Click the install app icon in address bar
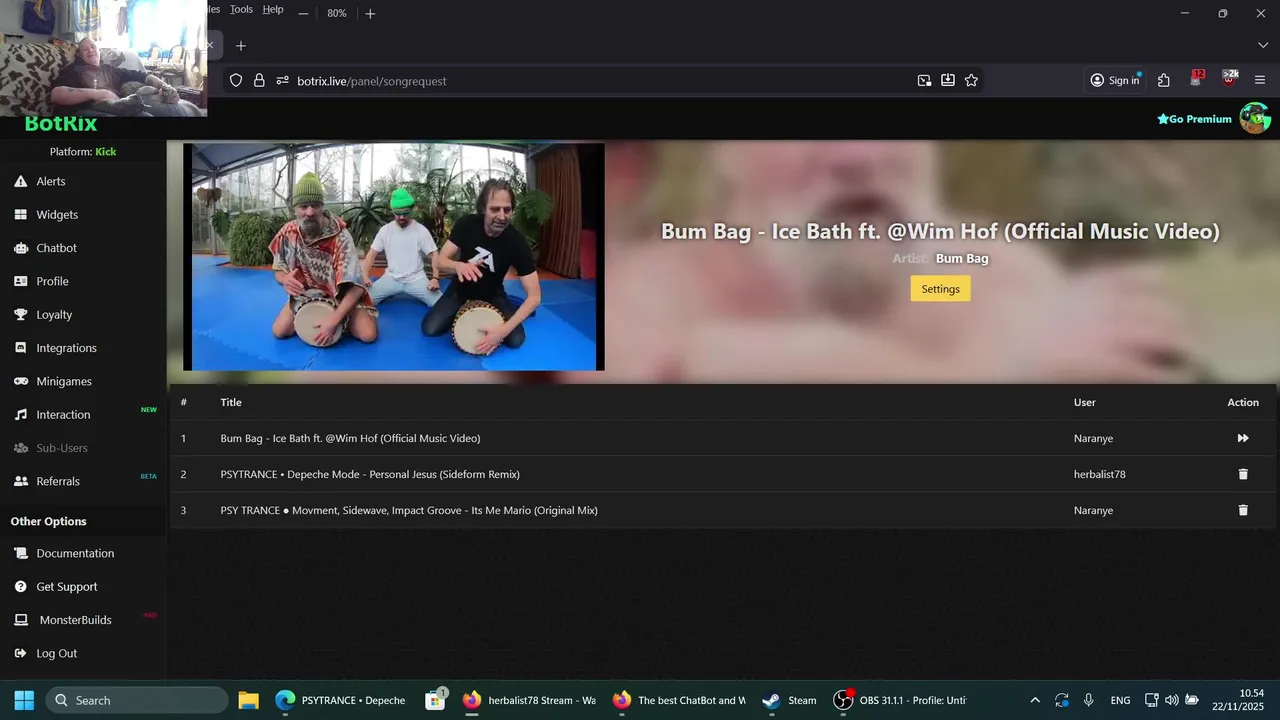 pyautogui.click(x=947, y=80)
